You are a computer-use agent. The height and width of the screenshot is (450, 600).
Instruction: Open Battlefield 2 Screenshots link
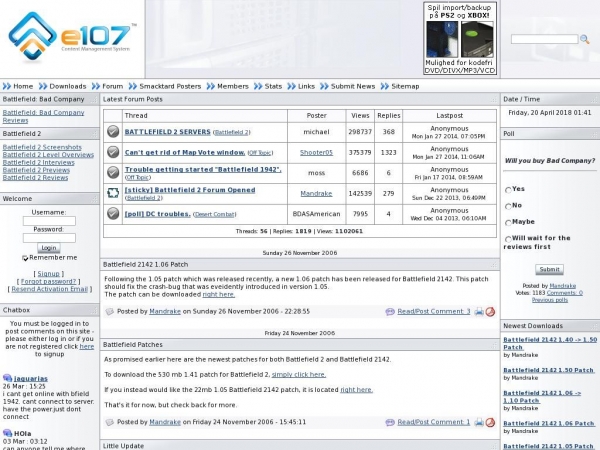point(42,147)
